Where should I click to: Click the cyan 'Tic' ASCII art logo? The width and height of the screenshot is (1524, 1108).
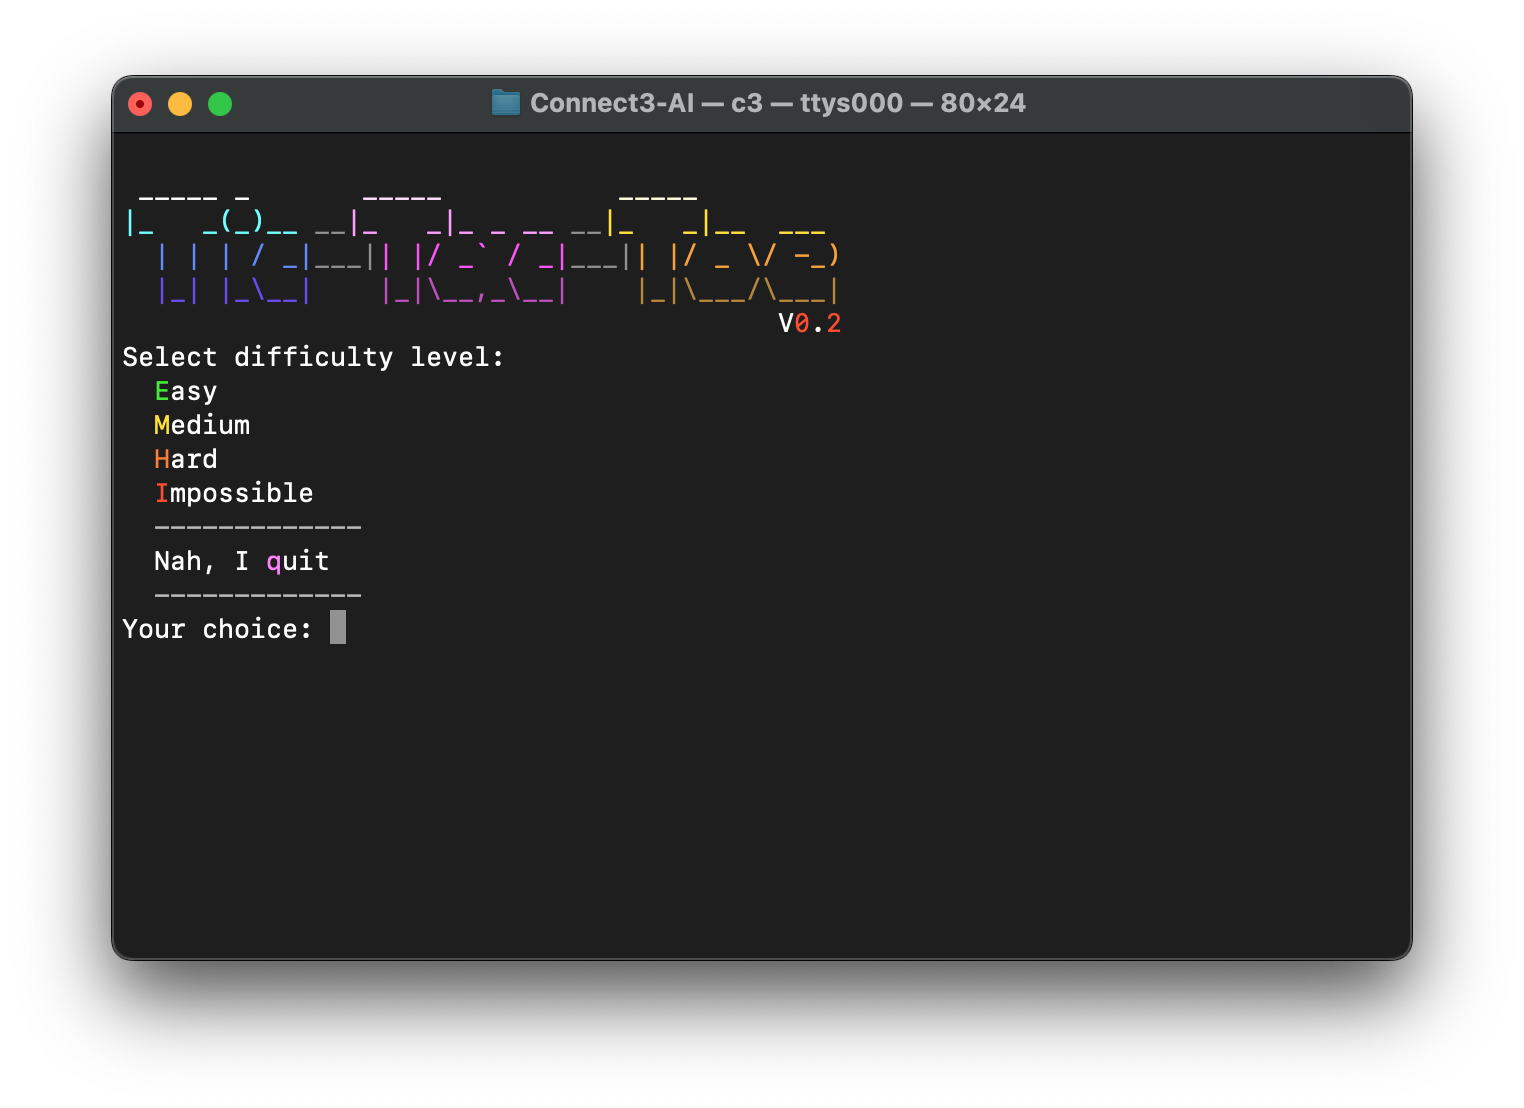(218, 251)
